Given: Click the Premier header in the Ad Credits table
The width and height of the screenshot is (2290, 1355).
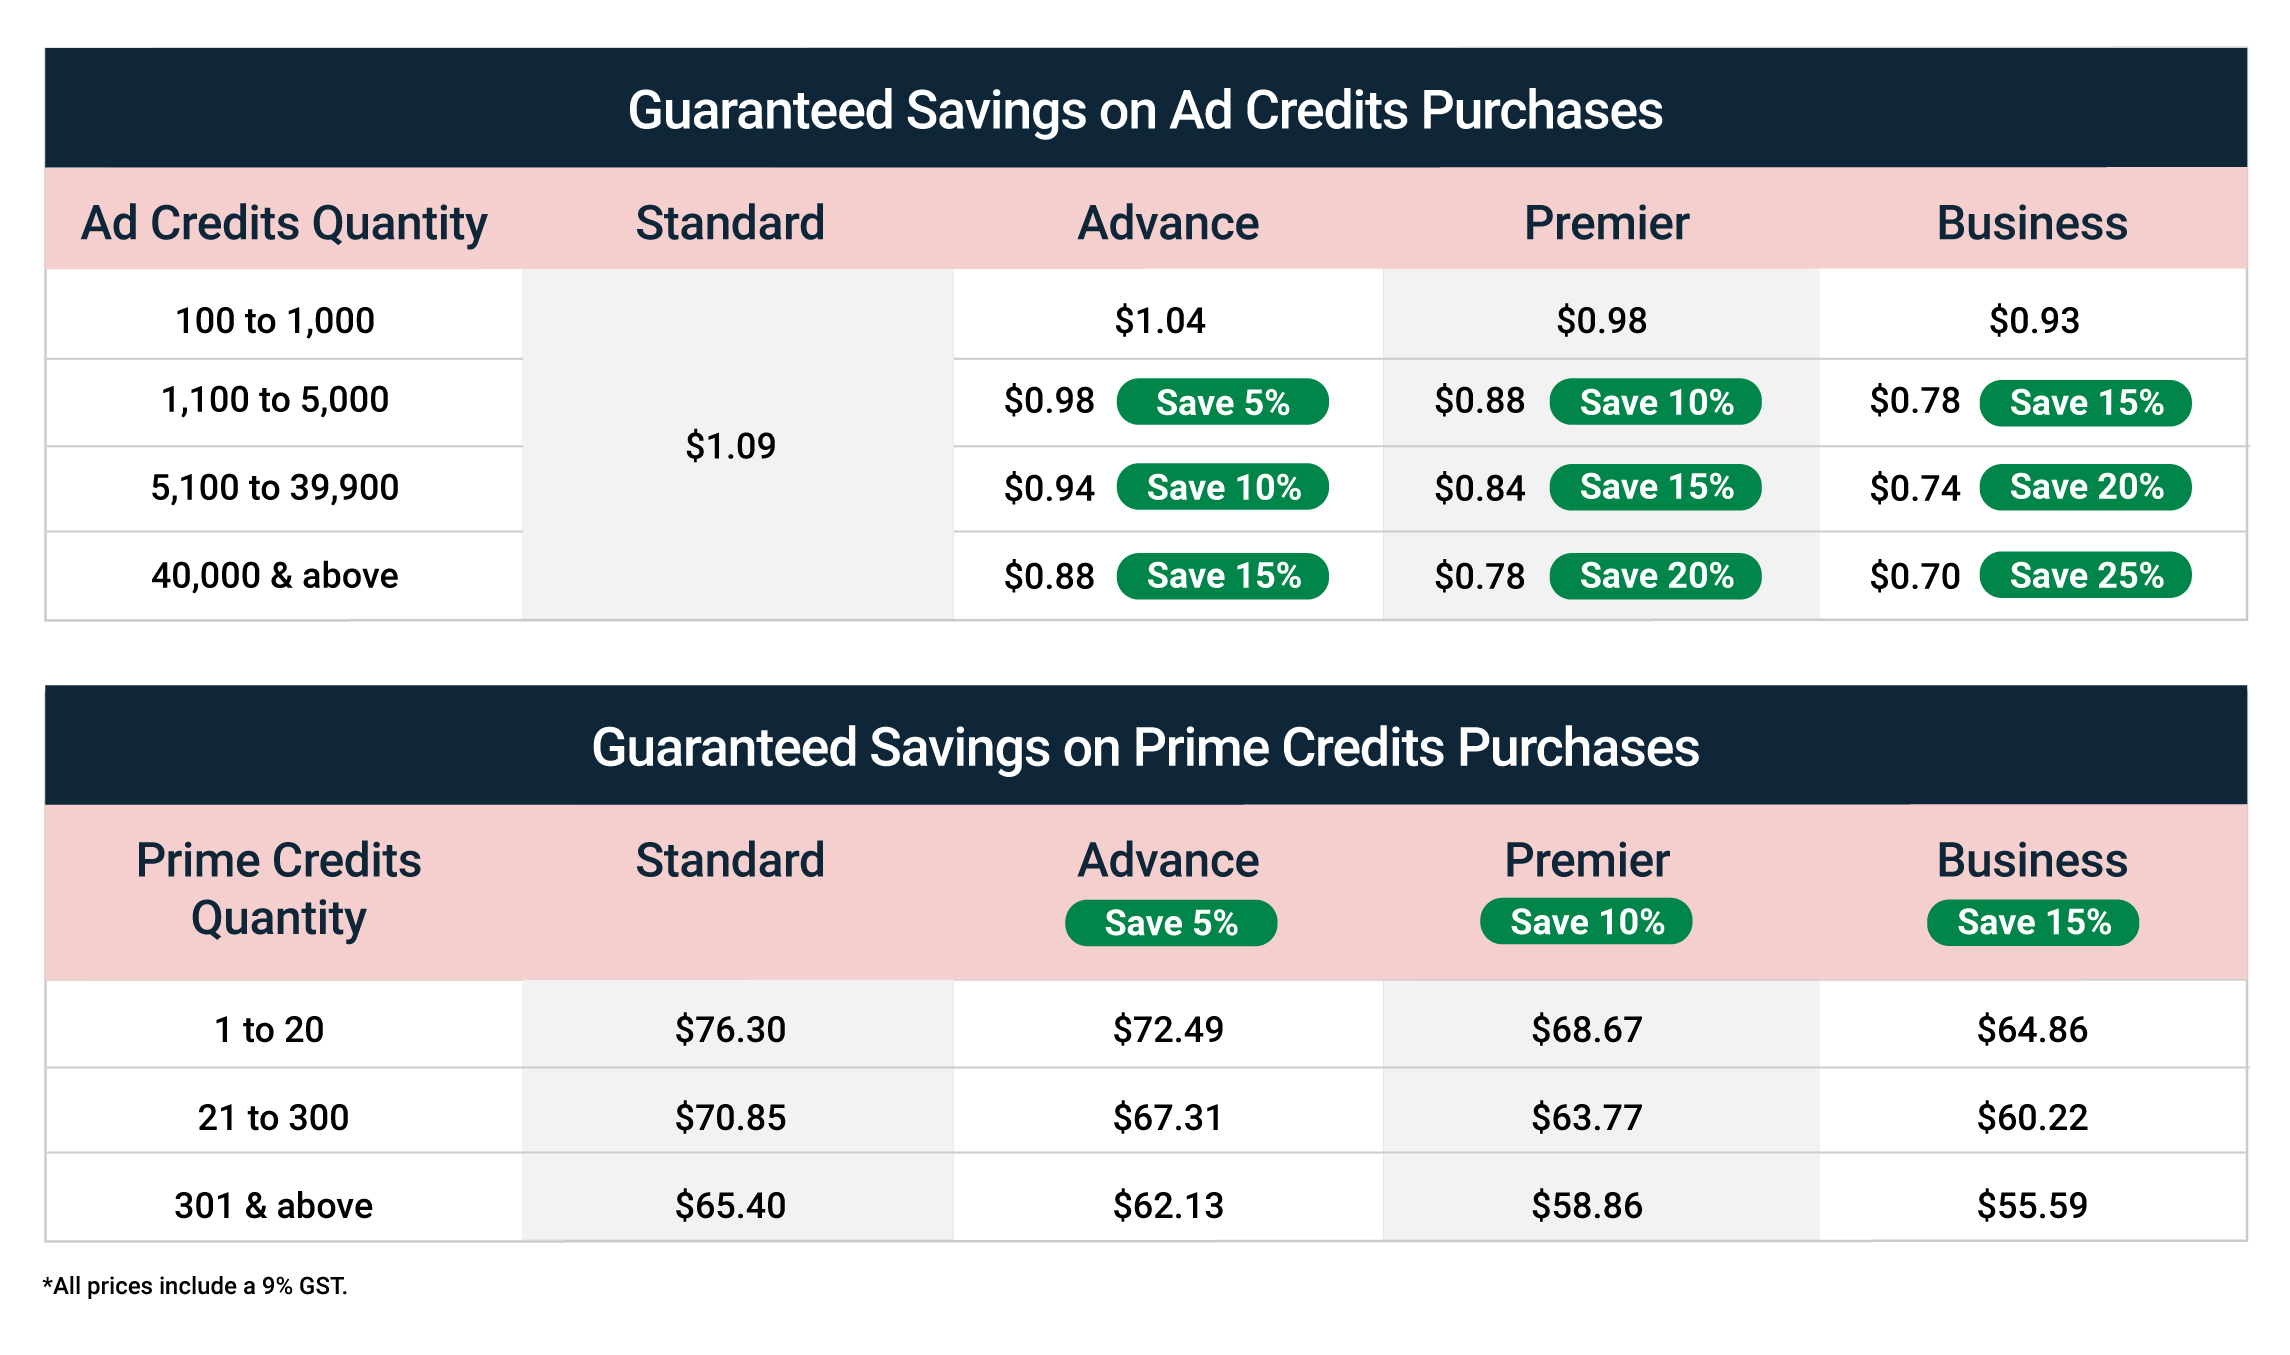Looking at the screenshot, I should [x=1606, y=222].
